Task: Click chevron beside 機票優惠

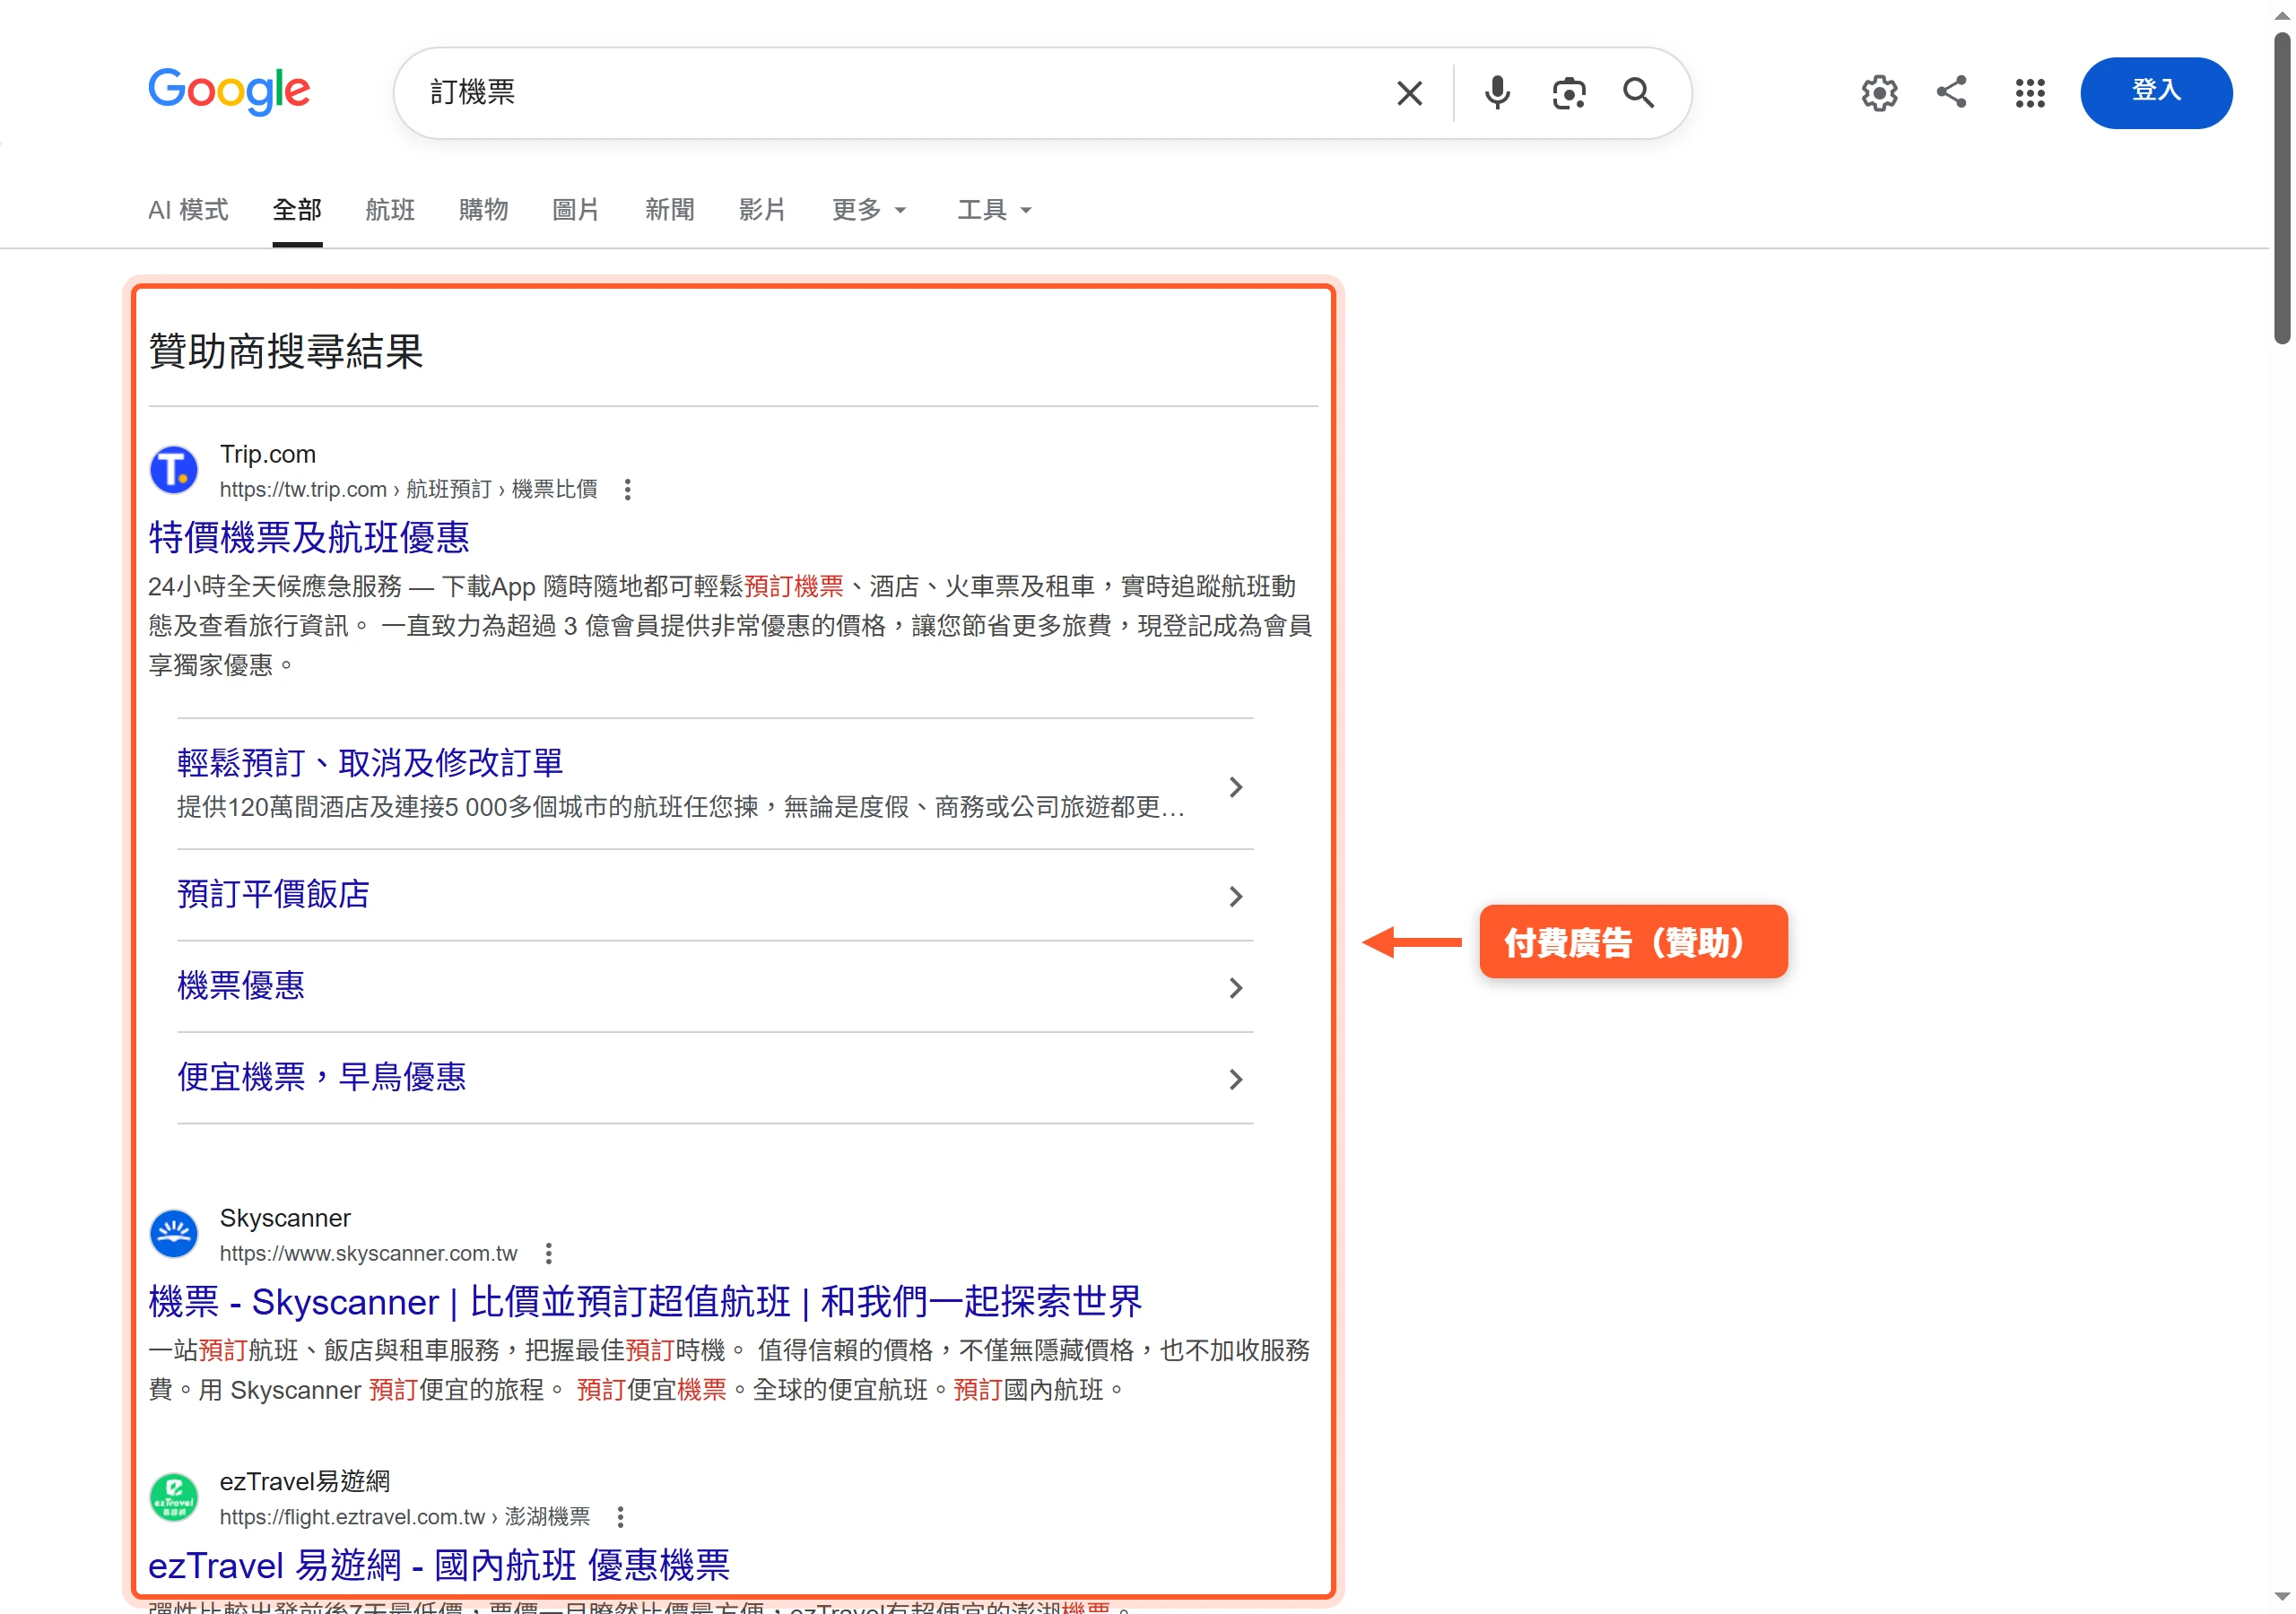Action: tap(1236, 988)
